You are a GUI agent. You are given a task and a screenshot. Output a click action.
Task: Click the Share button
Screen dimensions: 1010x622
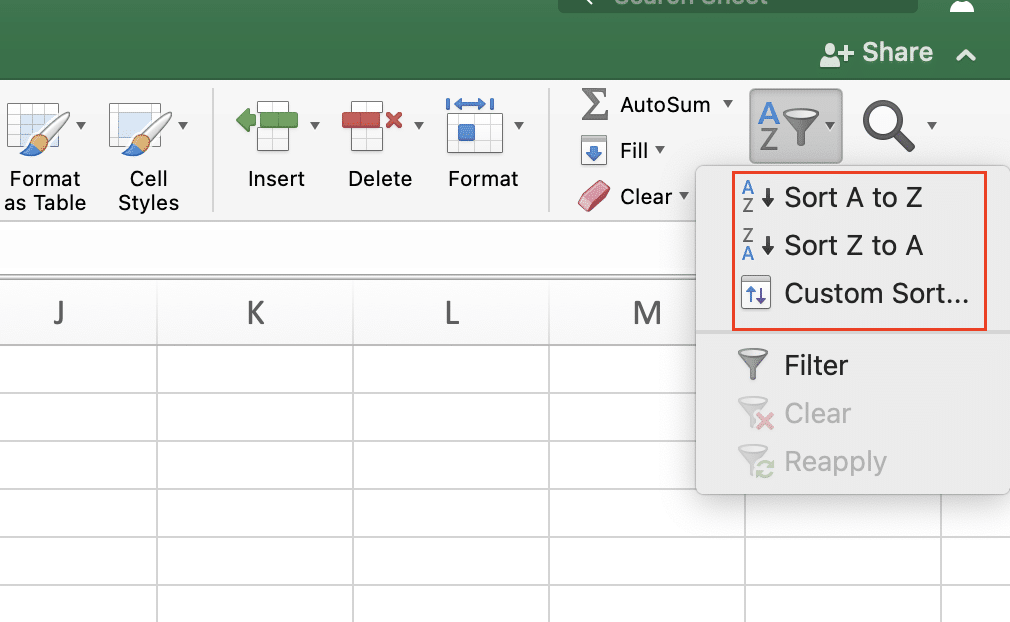pyautogui.click(x=877, y=53)
